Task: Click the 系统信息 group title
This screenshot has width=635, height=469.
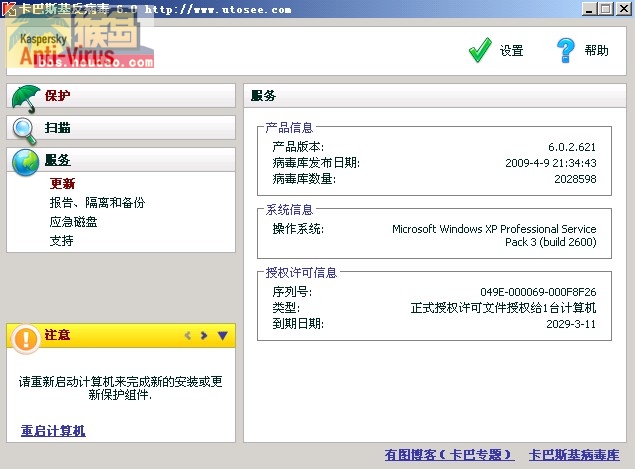Action: [289, 210]
